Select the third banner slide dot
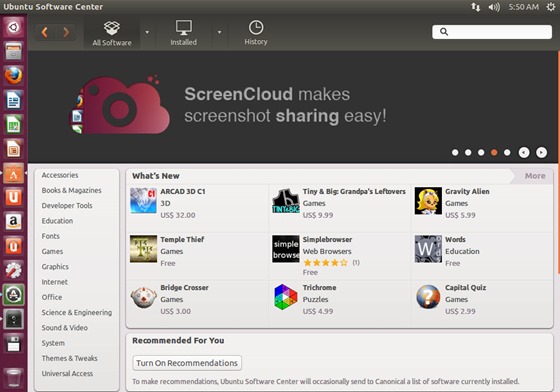This screenshot has height=392, width=560. [481, 152]
